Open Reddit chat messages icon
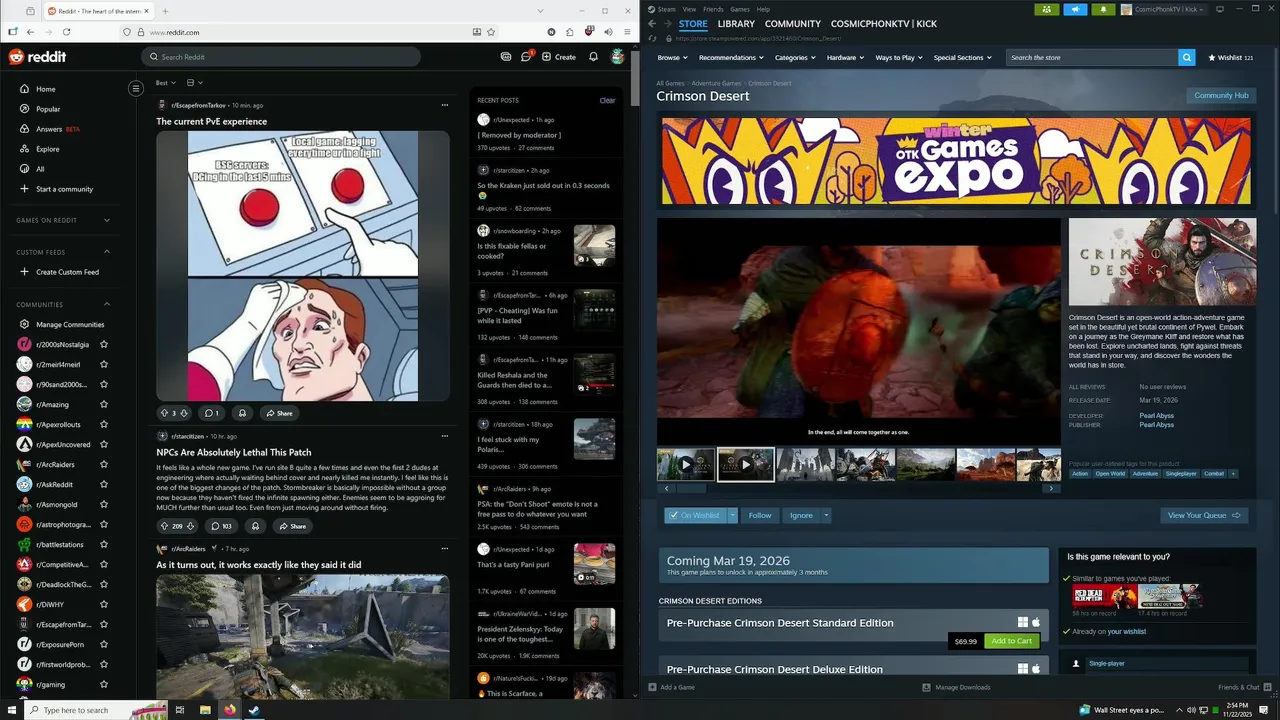 pyautogui.click(x=526, y=57)
